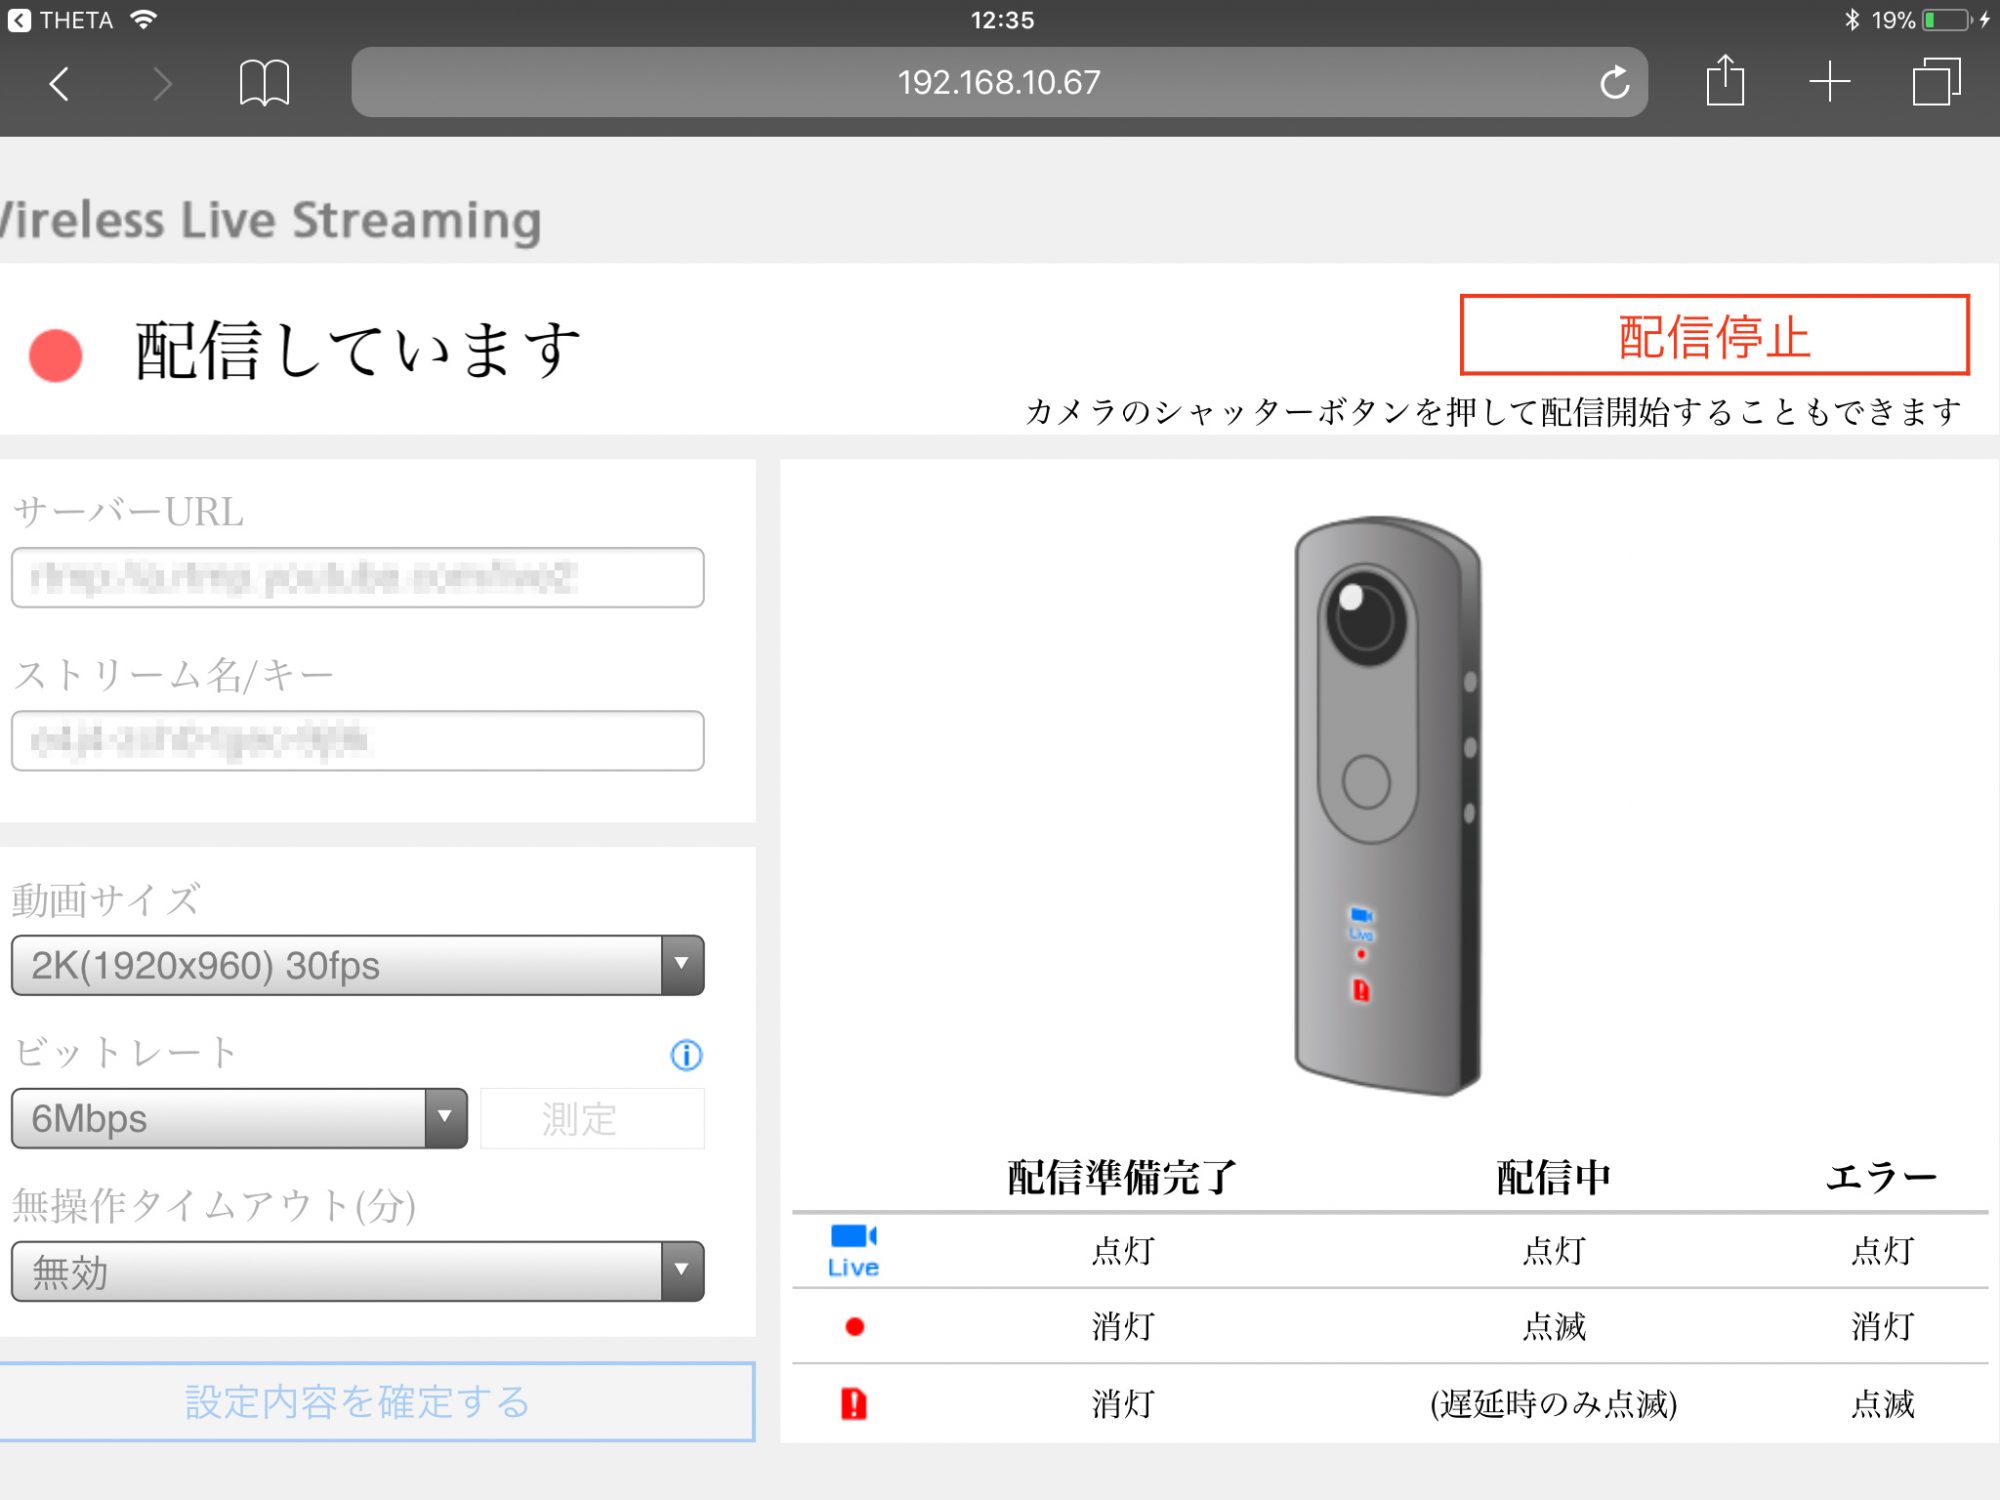Image resolution: width=2000 pixels, height=1500 pixels.
Task: Show all tabs overview icon
Action: click(1936, 82)
